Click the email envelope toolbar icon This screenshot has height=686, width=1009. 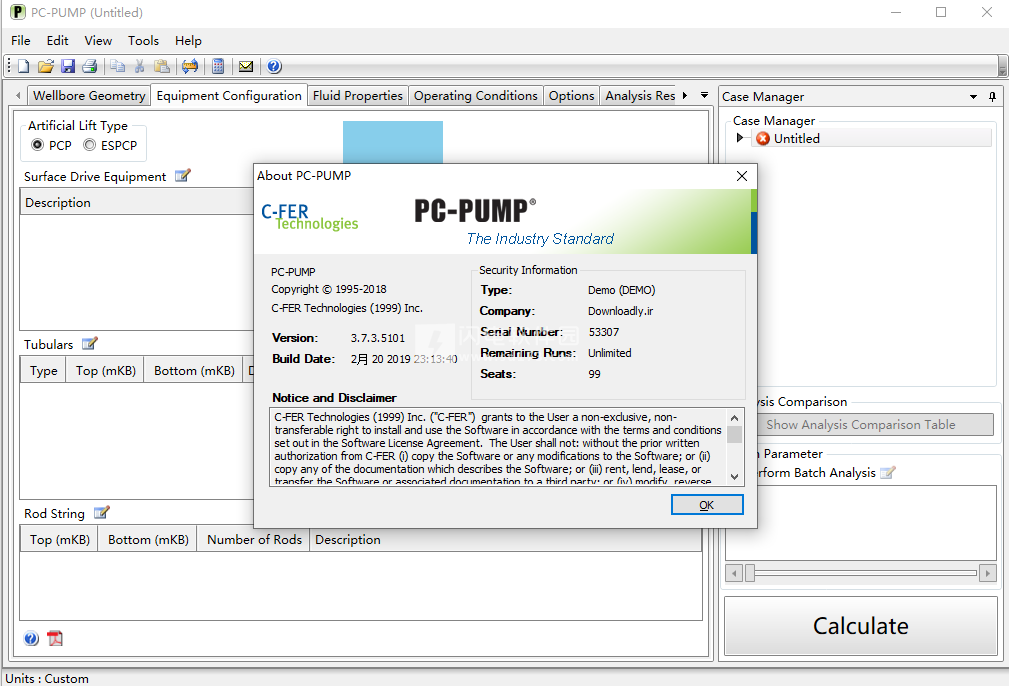coord(246,66)
